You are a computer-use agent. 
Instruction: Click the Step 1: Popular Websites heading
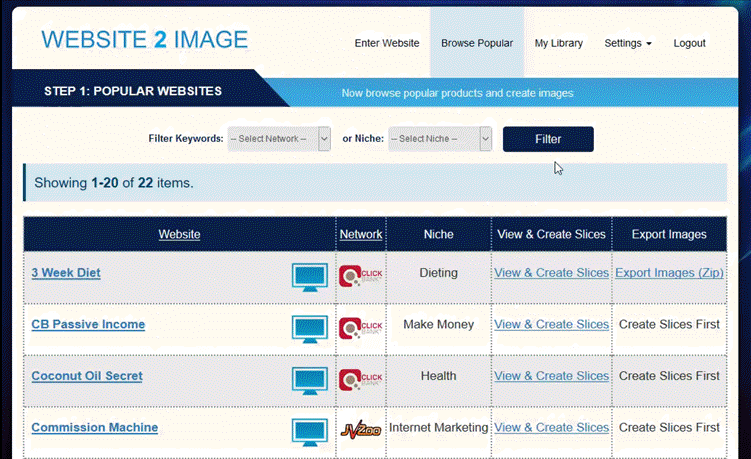pos(133,91)
